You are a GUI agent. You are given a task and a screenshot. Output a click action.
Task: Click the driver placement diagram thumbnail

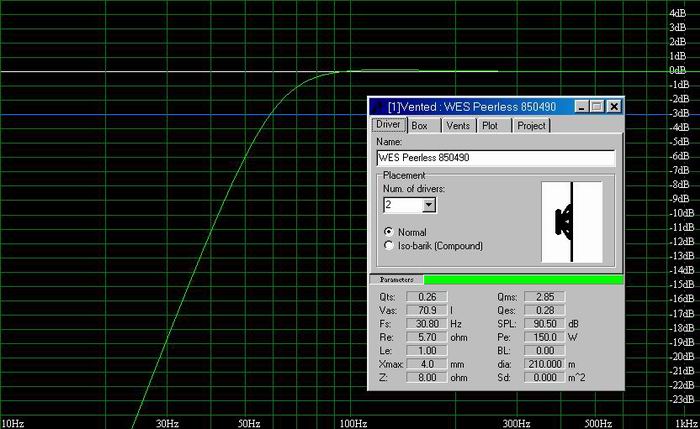point(572,221)
